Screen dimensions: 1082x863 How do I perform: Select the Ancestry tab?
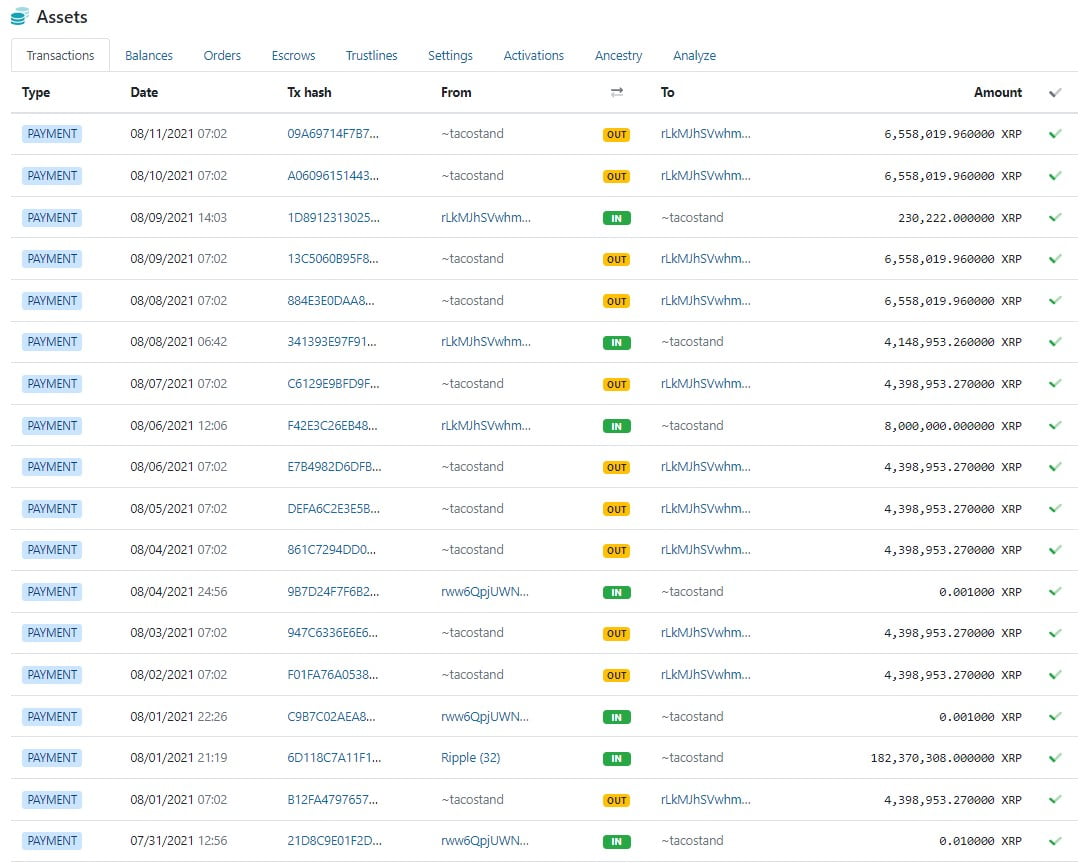tap(618, 56)
